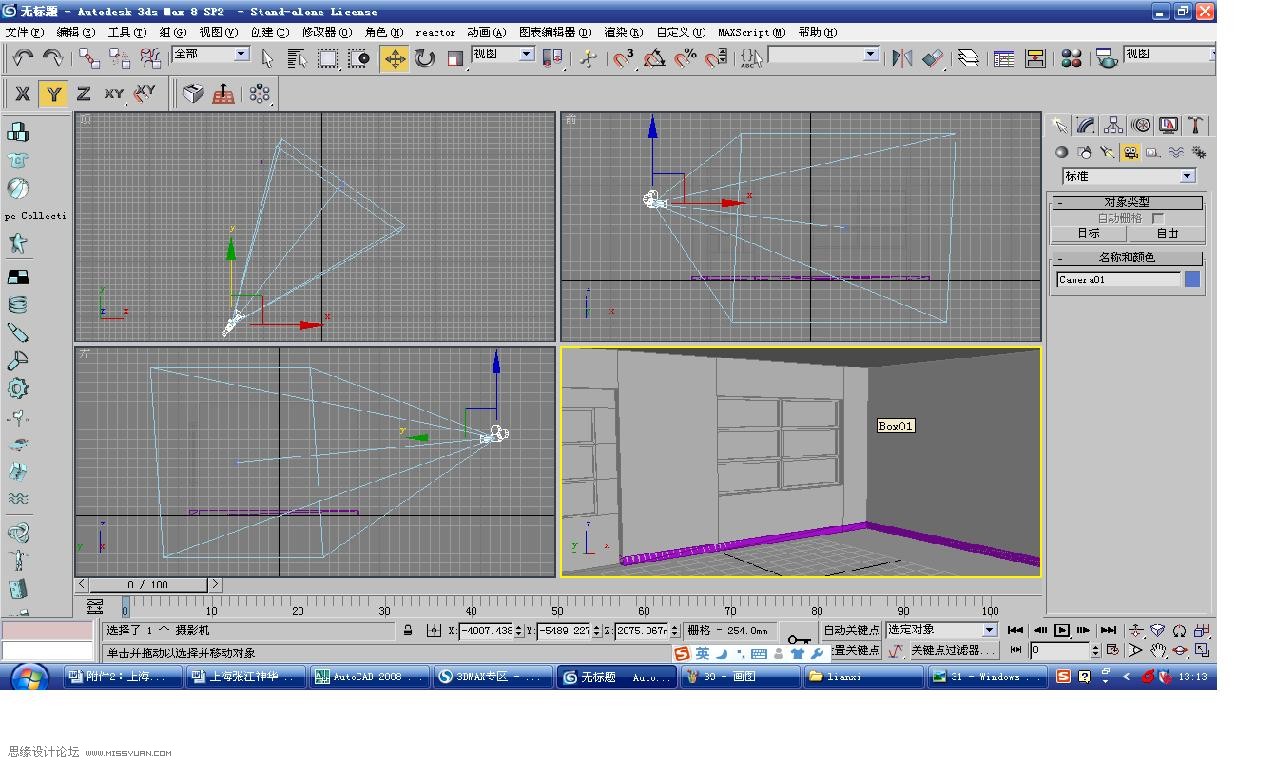Open the MAXScript menu
Screen dimensions: 1280x768
point(751,32)
